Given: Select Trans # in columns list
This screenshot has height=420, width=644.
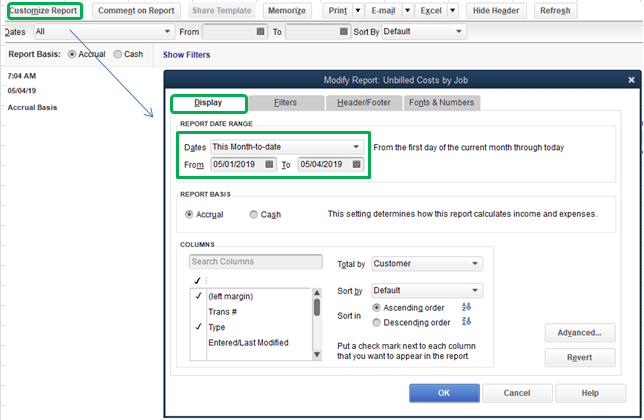Looking at the screenshot, I should click(222, 312).
